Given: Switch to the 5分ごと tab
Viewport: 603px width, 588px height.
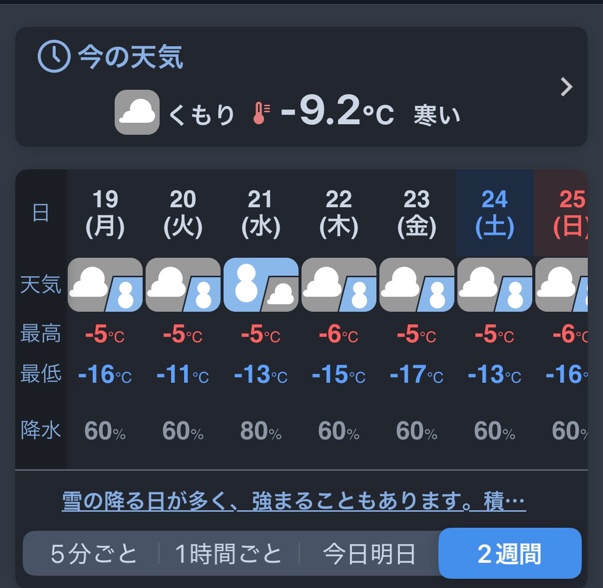Looking at the screenshot, I should [x=94, y=553].
